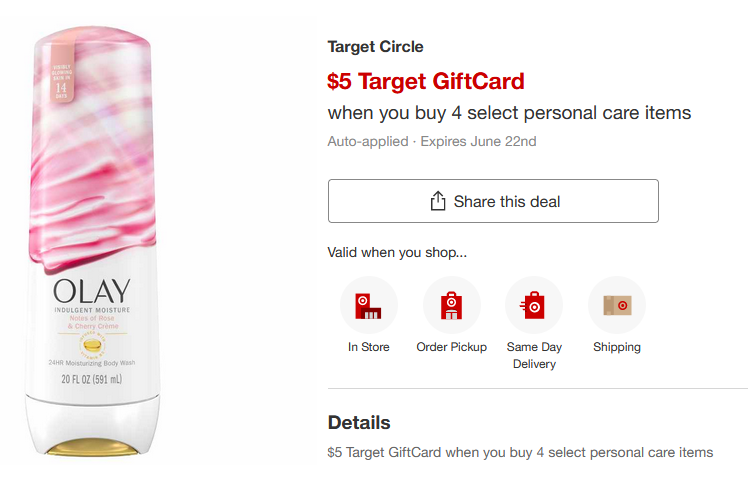The image size is (748, 487).
Task: Click the Order Pickup text label
Action: [451, 347]
